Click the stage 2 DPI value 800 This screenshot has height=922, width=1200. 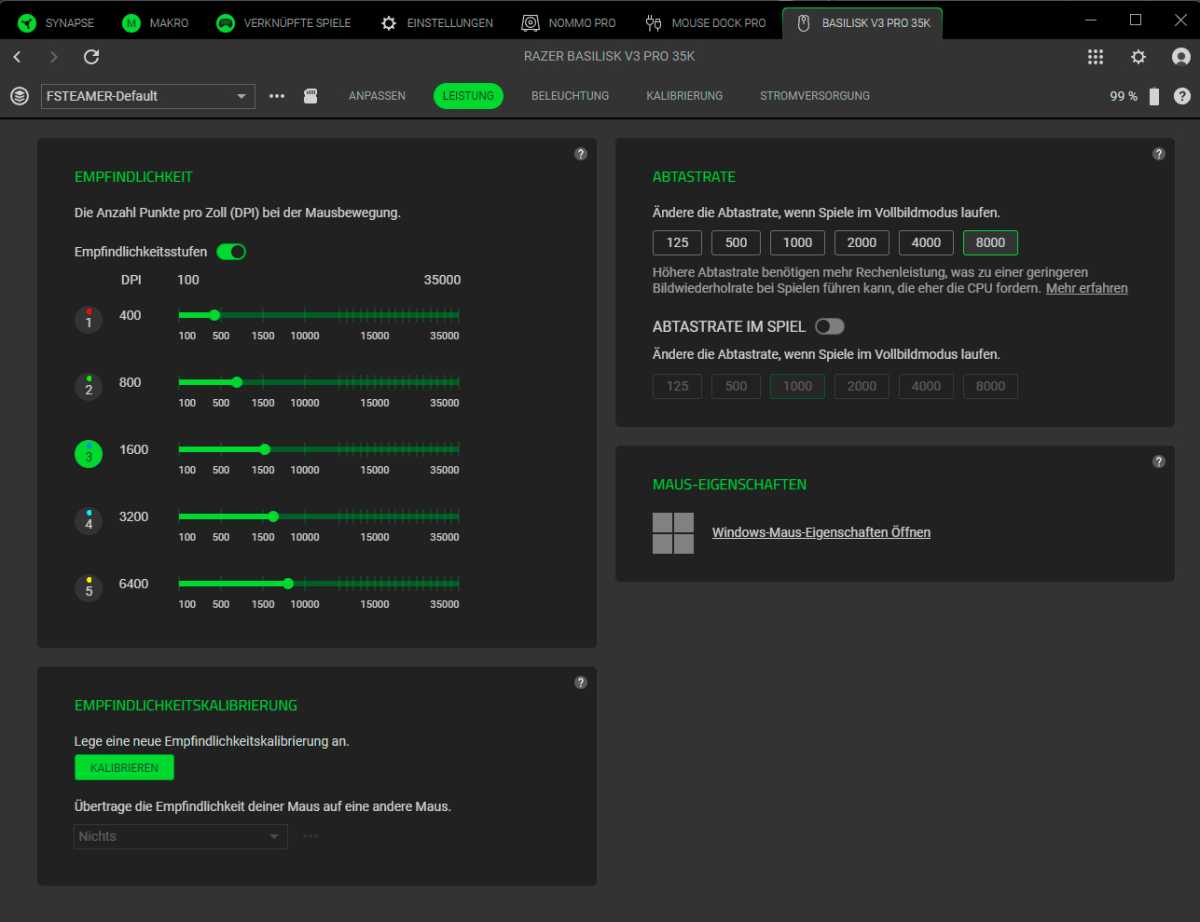[130, 382]
